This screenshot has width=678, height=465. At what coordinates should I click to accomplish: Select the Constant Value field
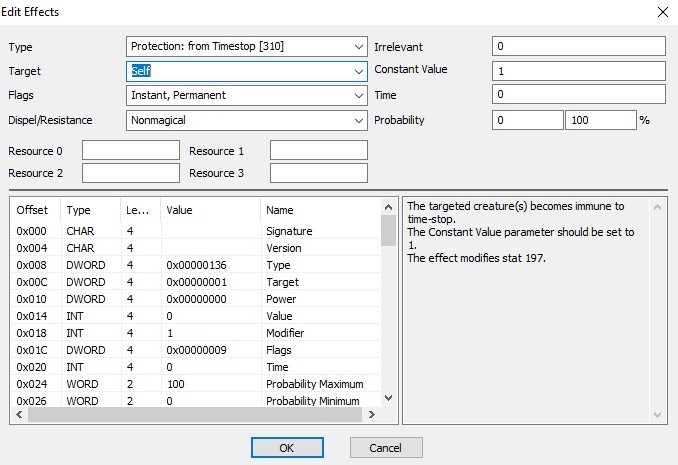tap(578, 71)
